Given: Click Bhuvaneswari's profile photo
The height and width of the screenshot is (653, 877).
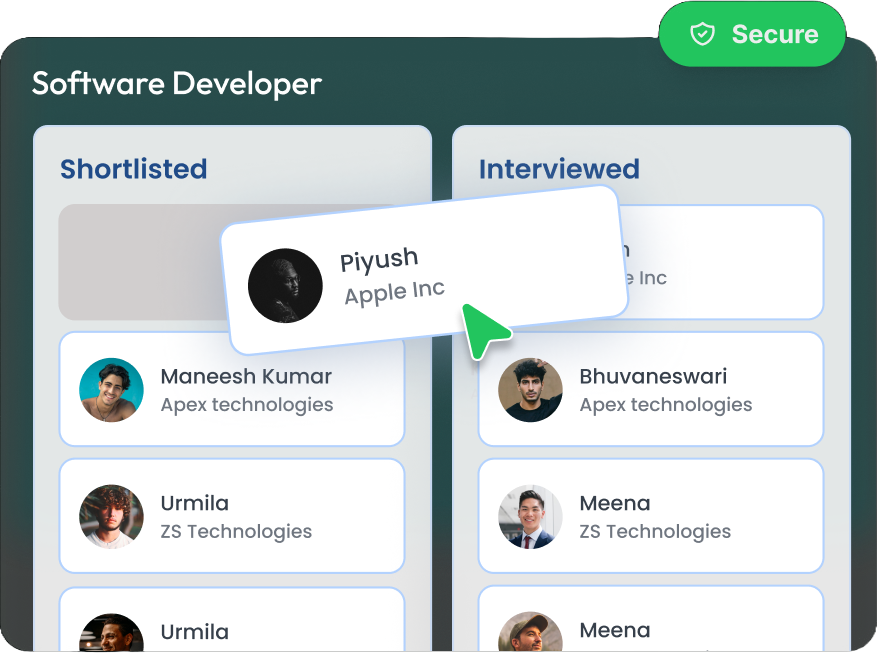Looking at the screenshot, I should pos(530,389).
